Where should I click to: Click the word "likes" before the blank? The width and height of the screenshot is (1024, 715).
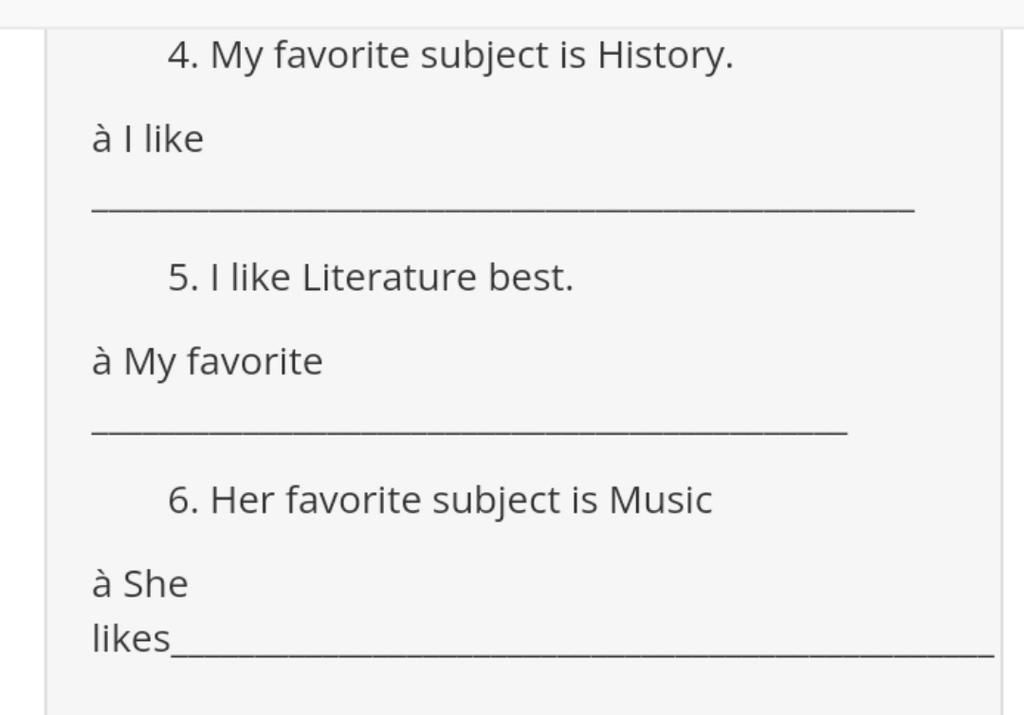[131, 639]
